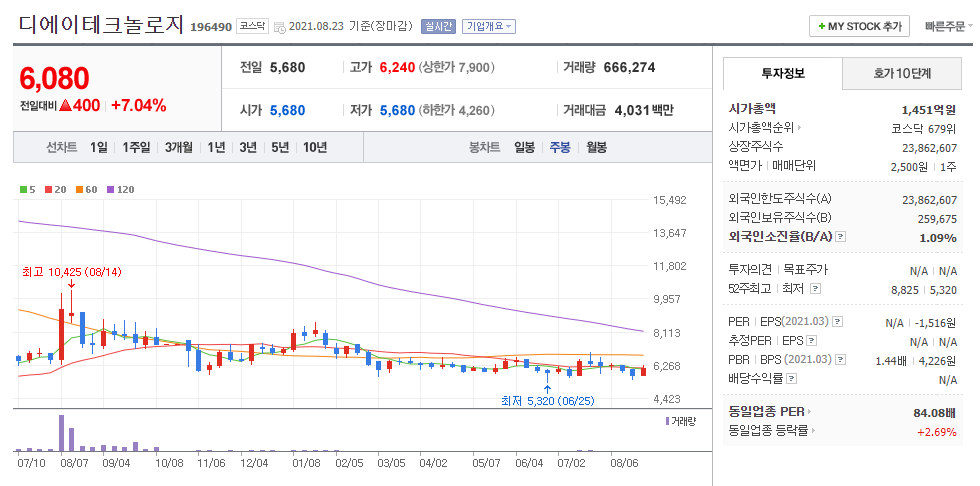Open help icon beside 추정PER EPS
This screenshot has height=486, width=980.
[x=811, y=341]
